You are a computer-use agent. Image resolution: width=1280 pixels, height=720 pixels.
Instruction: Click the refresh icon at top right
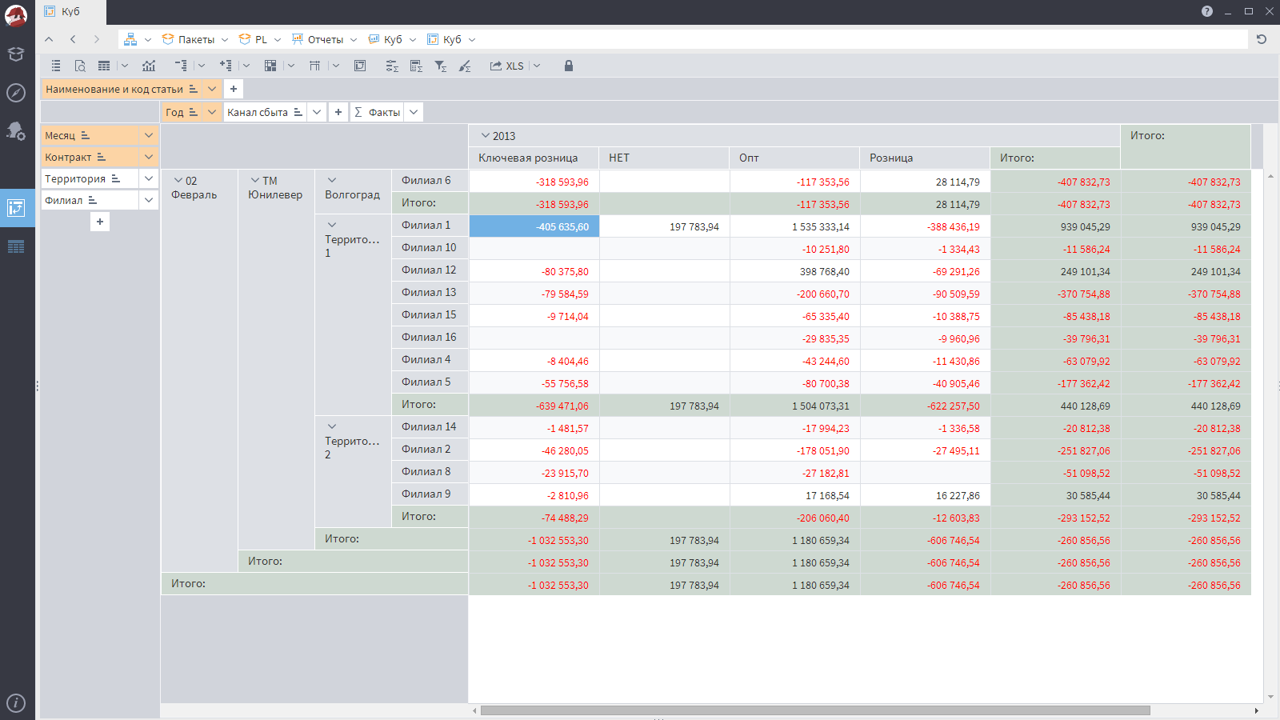(1261, 40)
